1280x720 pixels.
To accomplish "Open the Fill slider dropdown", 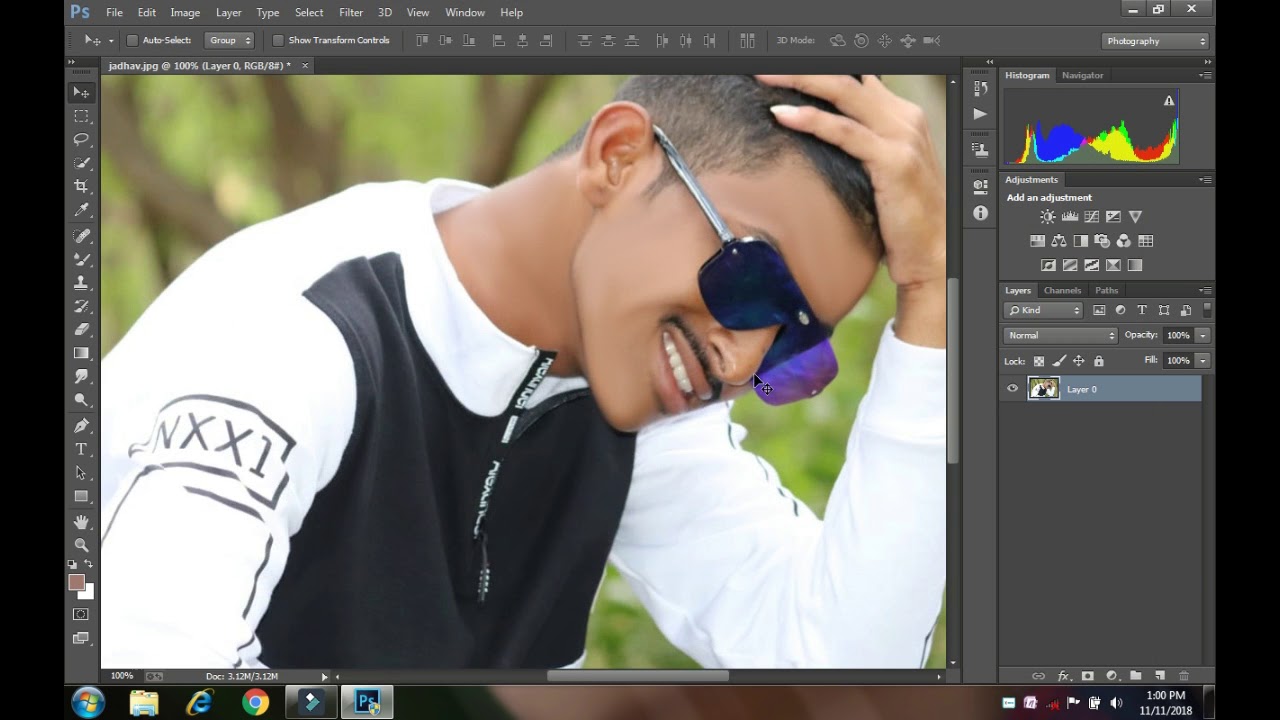I will (x=1203, y=360).
